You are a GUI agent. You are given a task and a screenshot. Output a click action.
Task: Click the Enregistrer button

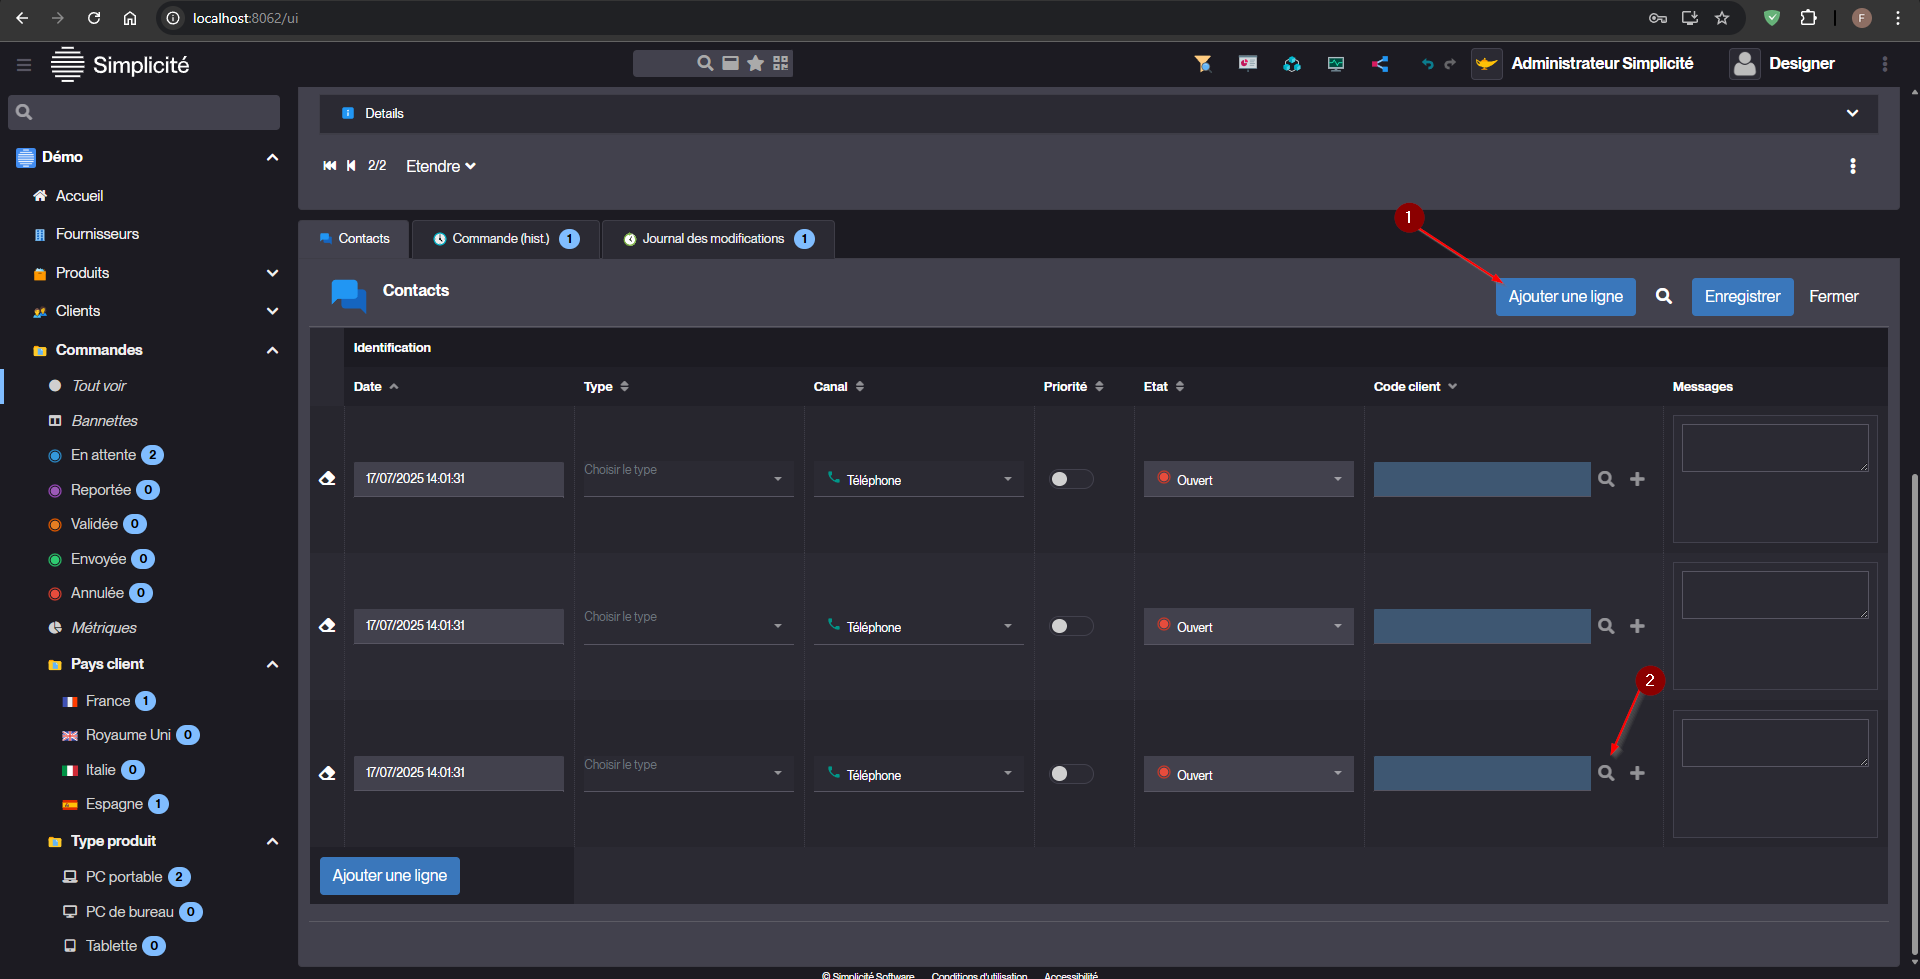click(1741, 297)
